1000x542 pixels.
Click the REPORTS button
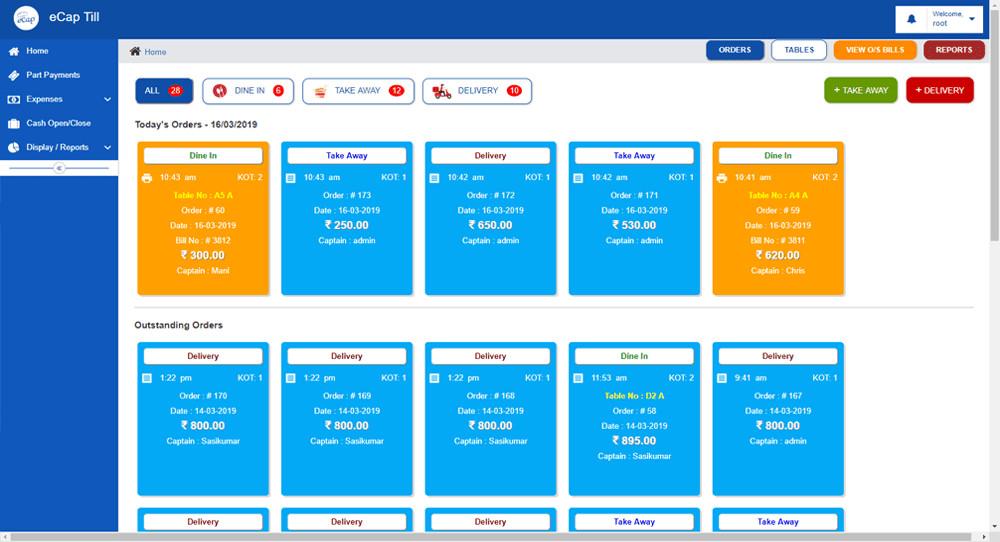coord(954,50)
